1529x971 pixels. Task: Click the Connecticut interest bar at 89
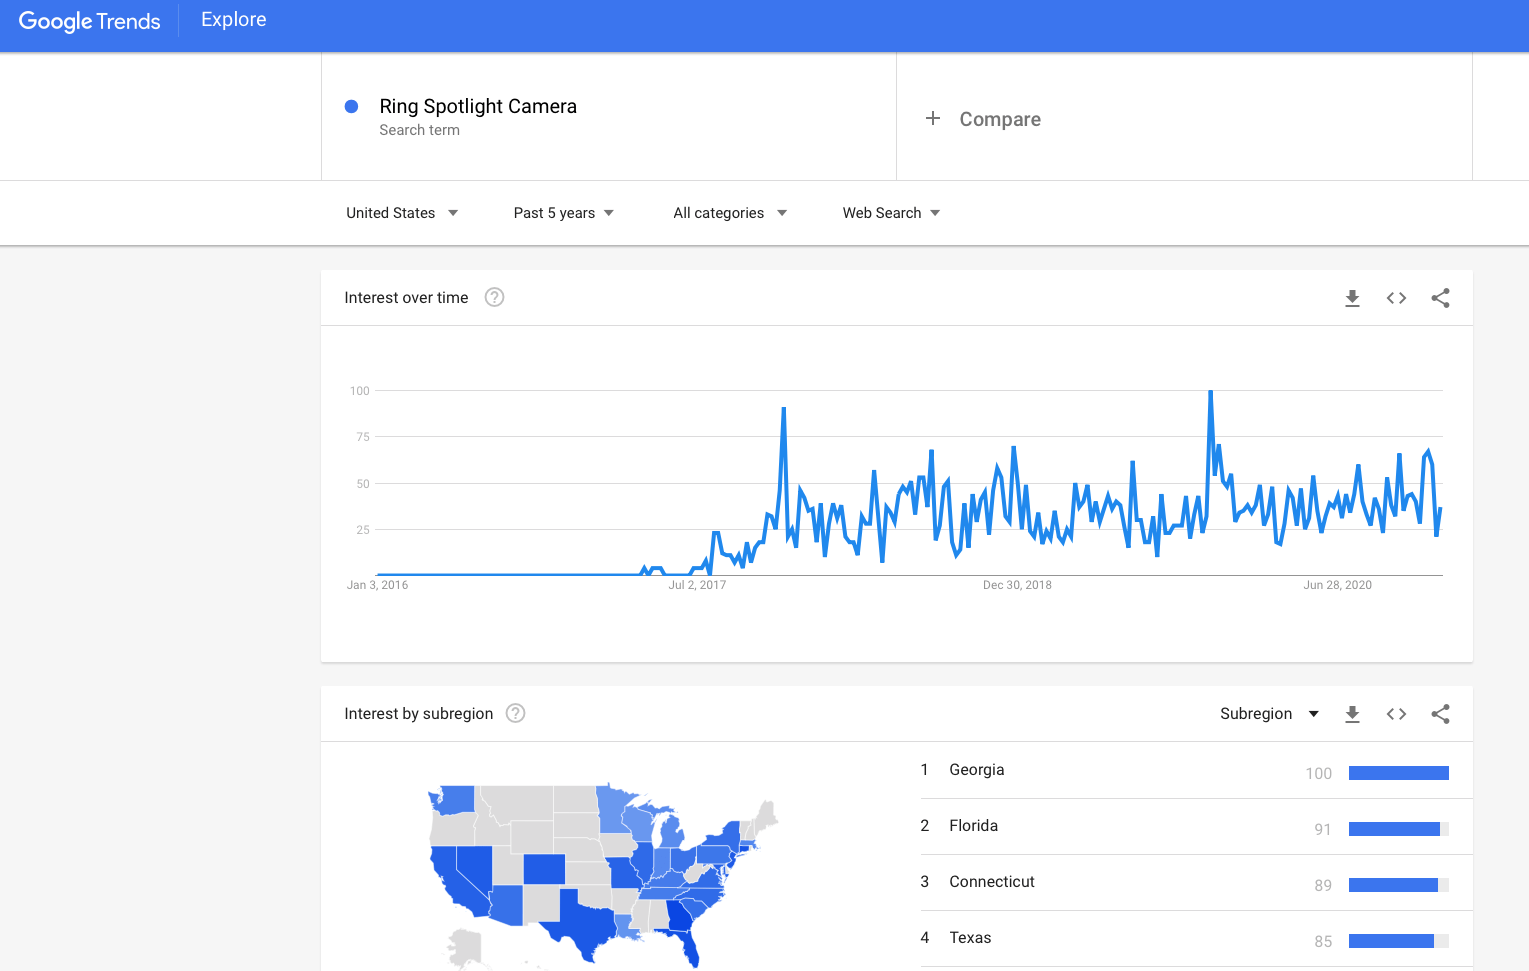click(x=1398, y=885)
